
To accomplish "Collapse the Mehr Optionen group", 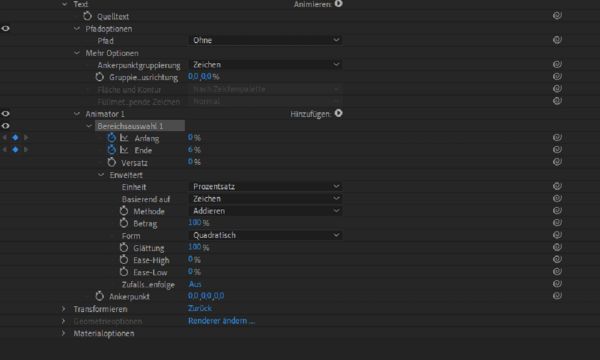I will tap(77, 53).
